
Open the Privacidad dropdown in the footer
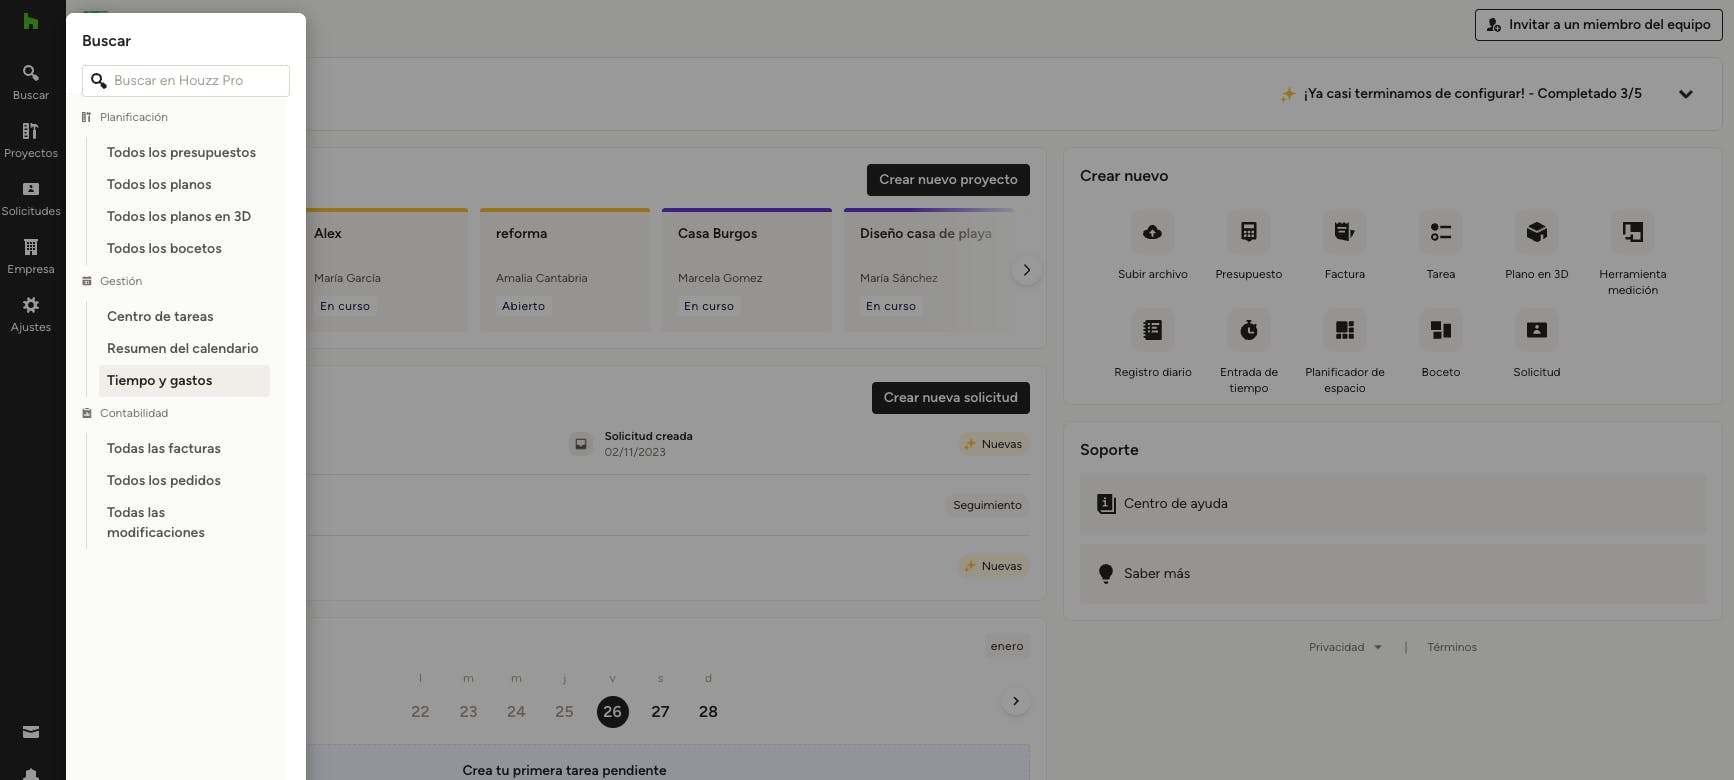pos(1345,647)
